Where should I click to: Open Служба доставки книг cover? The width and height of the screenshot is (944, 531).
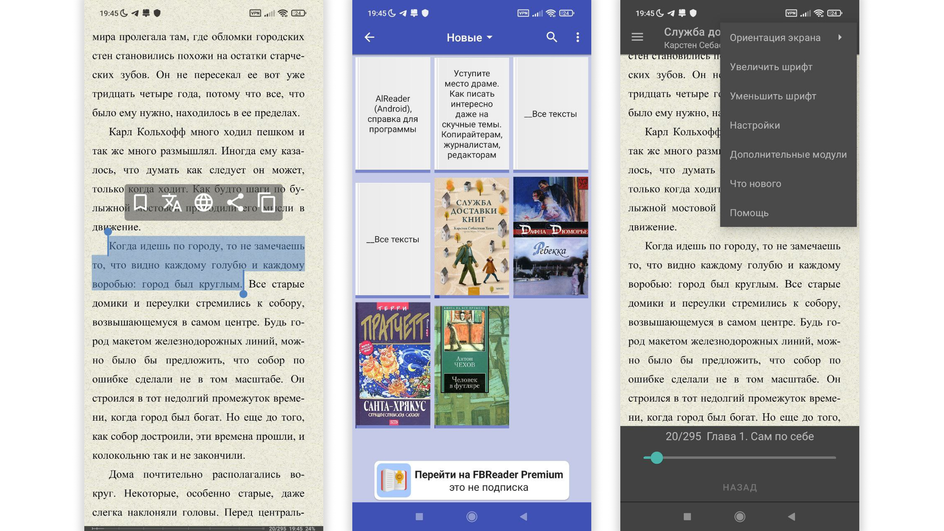471,237
